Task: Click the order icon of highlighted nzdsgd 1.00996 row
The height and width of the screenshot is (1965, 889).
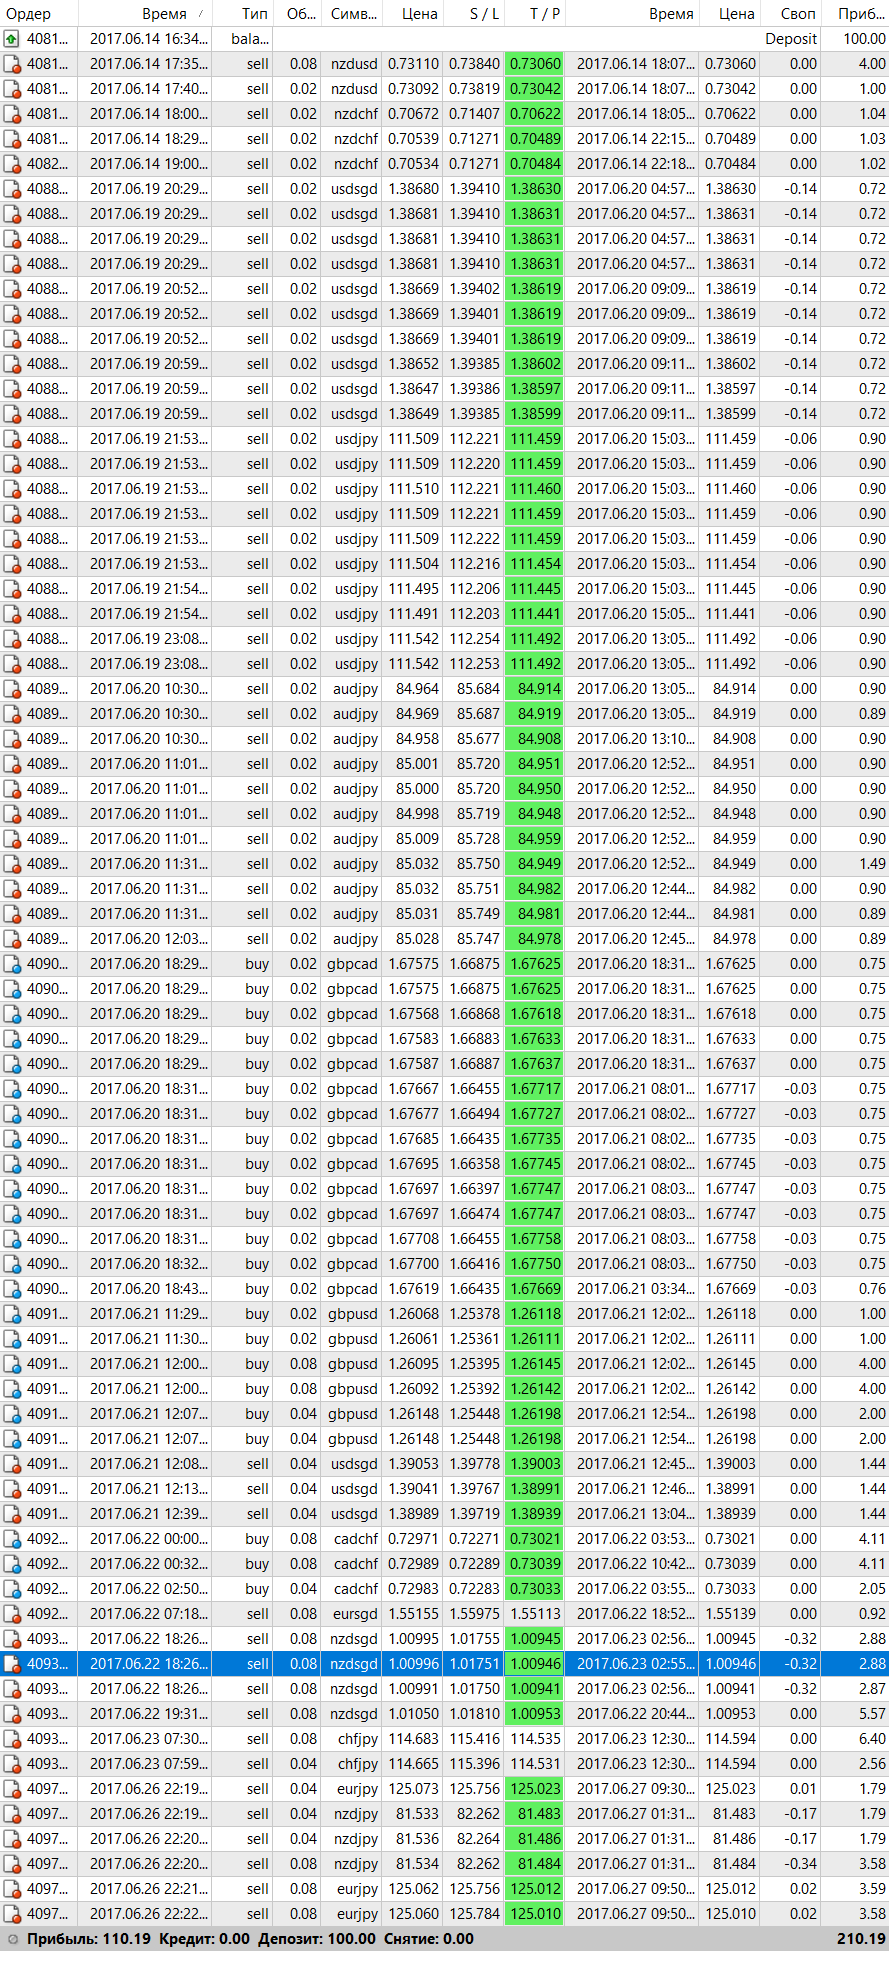Action: [11, 1664]
